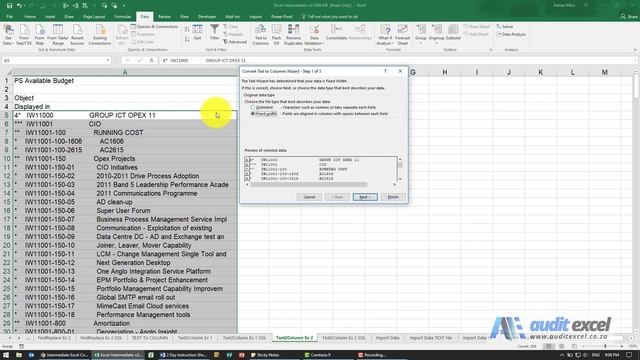This screenshot has height=360, width=640.
Task: Sort ascending A to Z
Action: pos(187,29)
